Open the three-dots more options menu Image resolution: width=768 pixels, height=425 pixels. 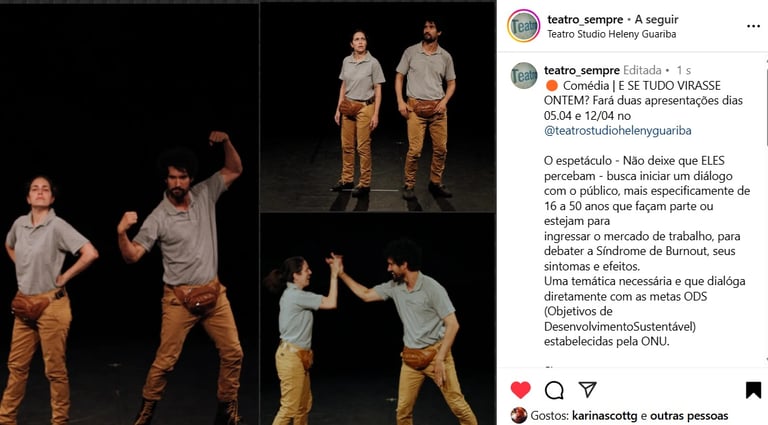[x=753, y=26]
